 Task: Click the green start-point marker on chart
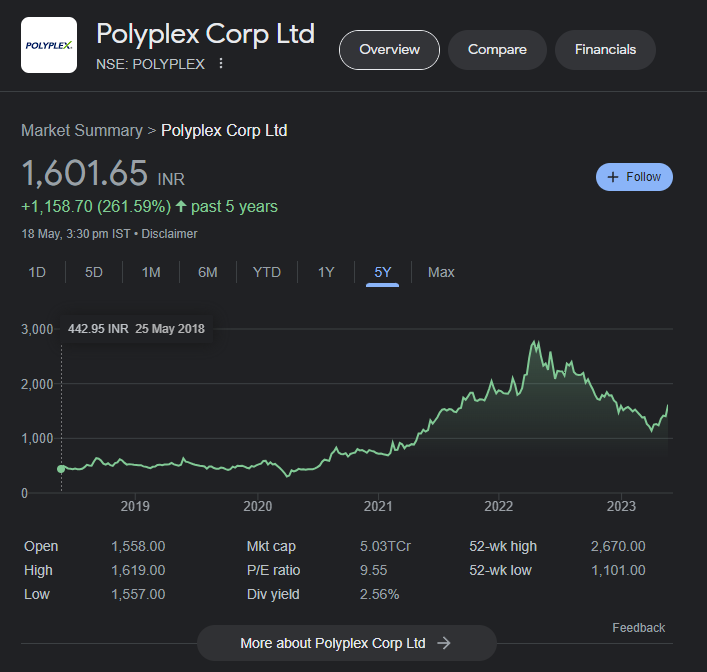coord(61,468)
